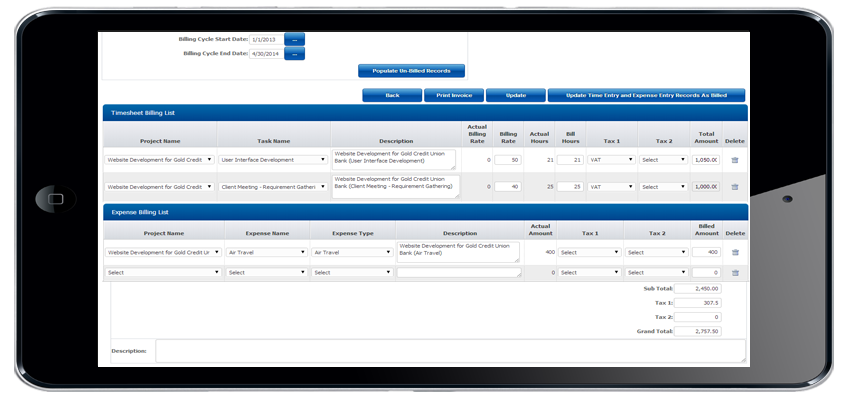Go Back using the Back button
Image resolution: width=850 pixels, height=400 pixels.
click(x=392, y=95)
